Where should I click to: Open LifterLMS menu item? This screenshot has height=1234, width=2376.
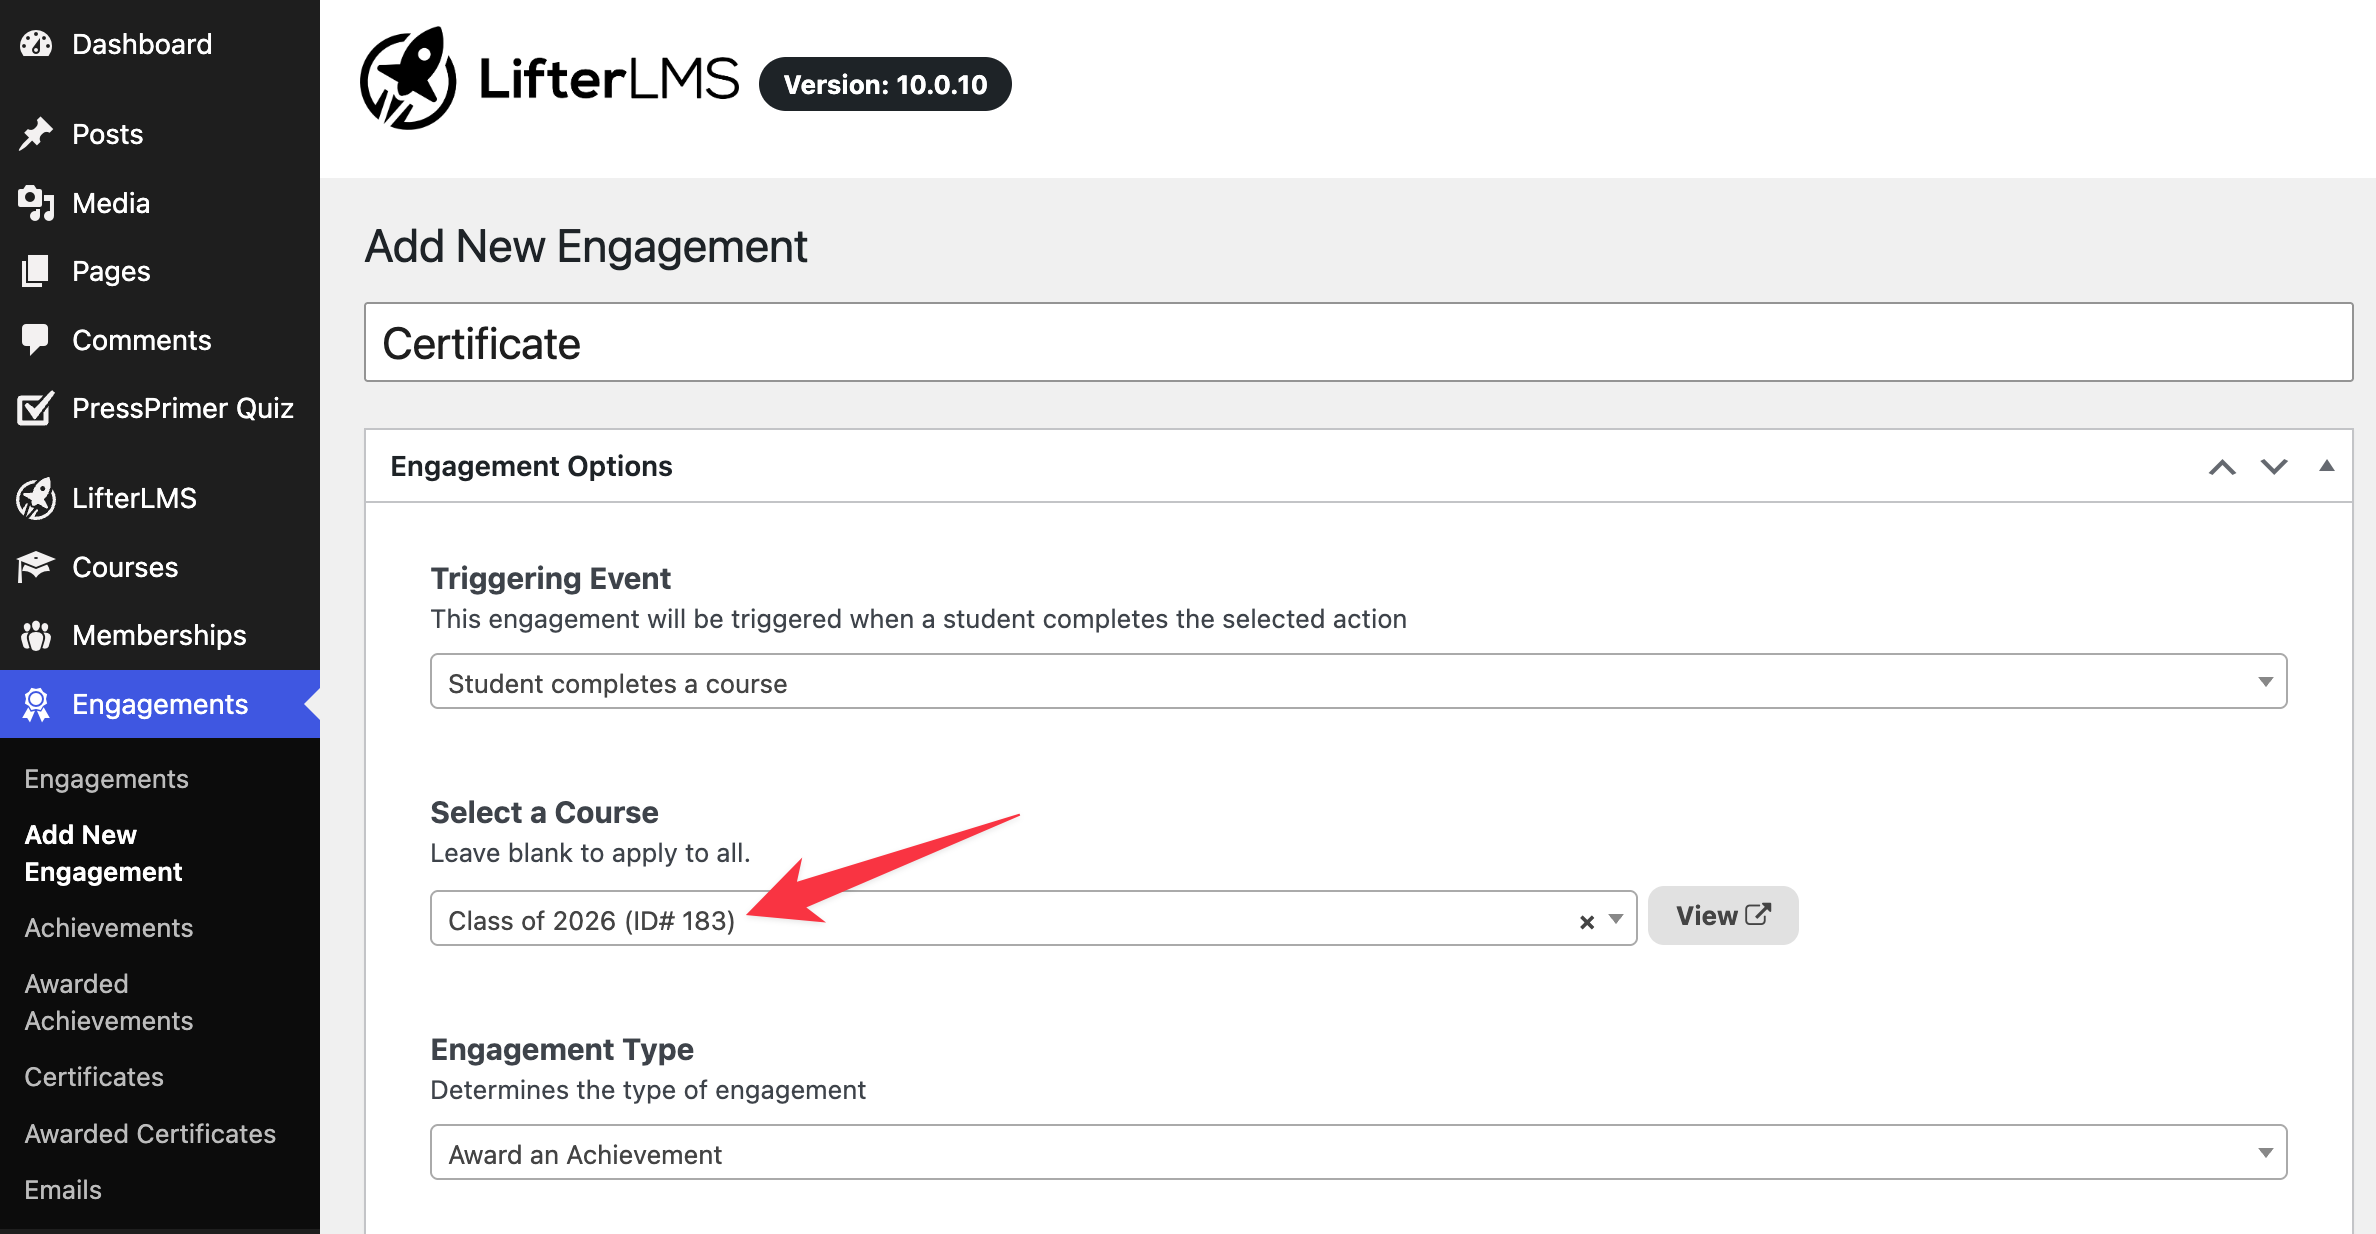pos(160,498)
